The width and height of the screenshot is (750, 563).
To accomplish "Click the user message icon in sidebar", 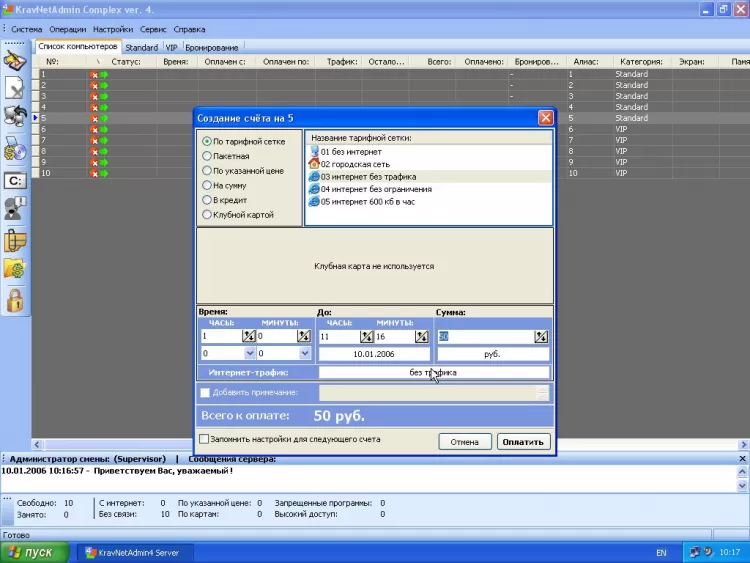I will pos(15,209).
